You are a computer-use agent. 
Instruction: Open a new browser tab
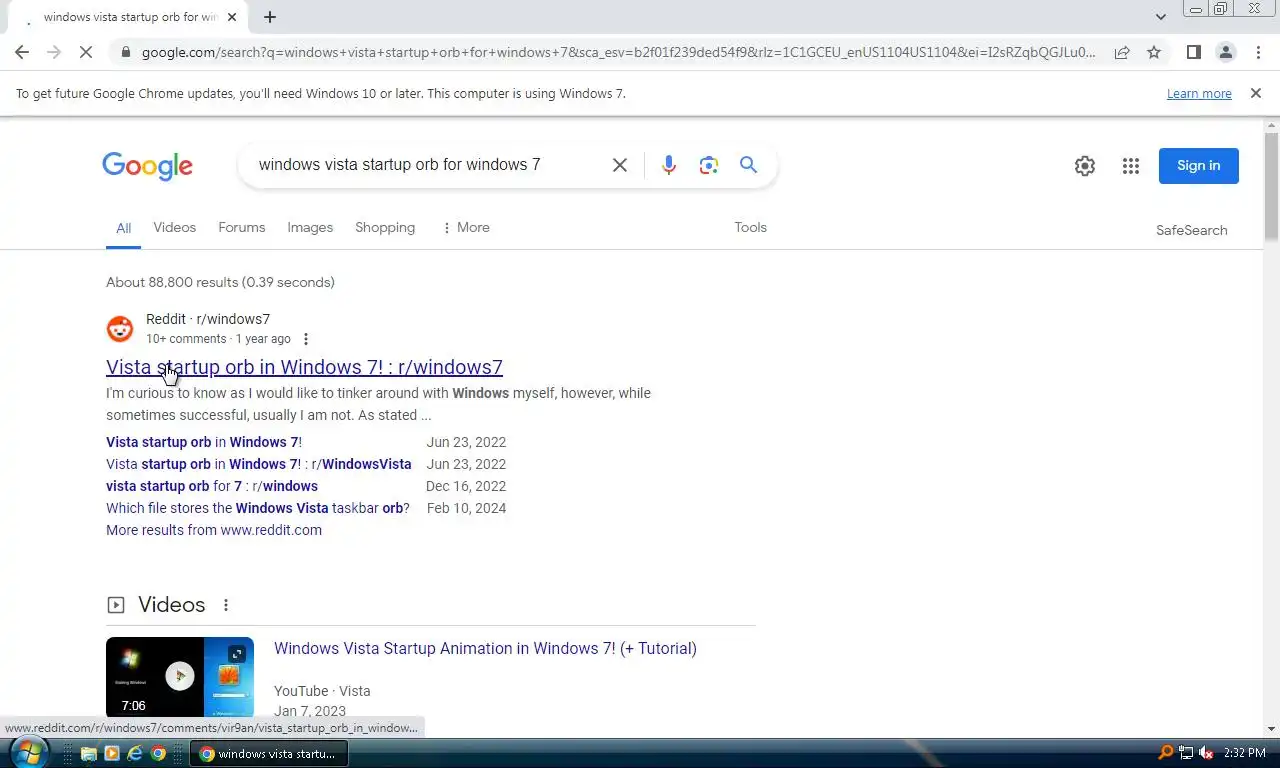270,17
